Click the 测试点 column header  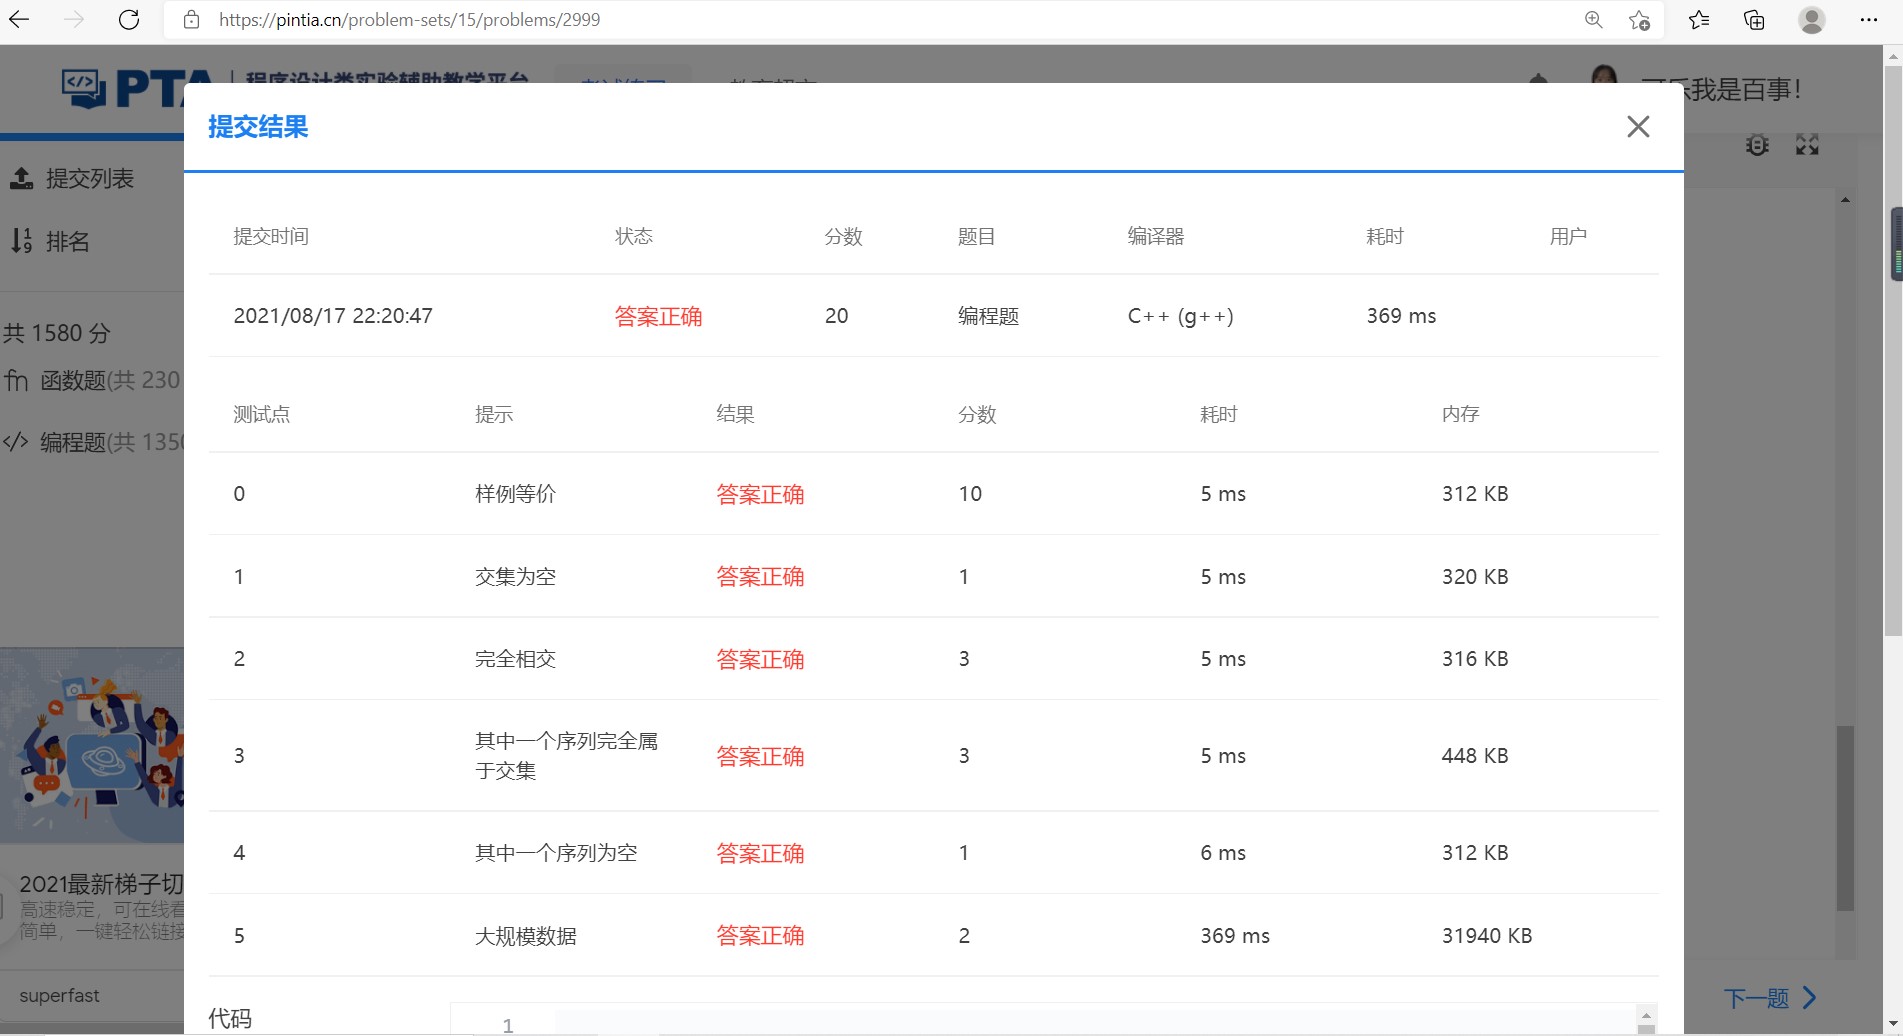tap(262, 414)
